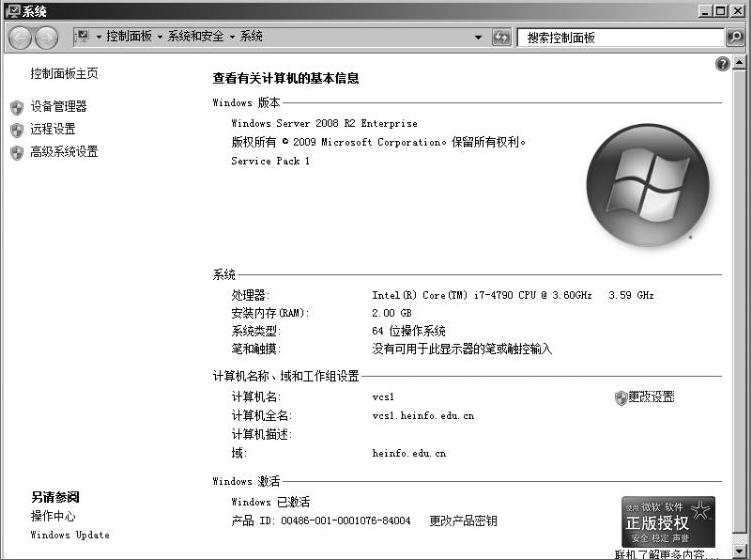The image size is (751, 560).
Task: Click the shield icon beside 远程设置
Action: [17, 130]
